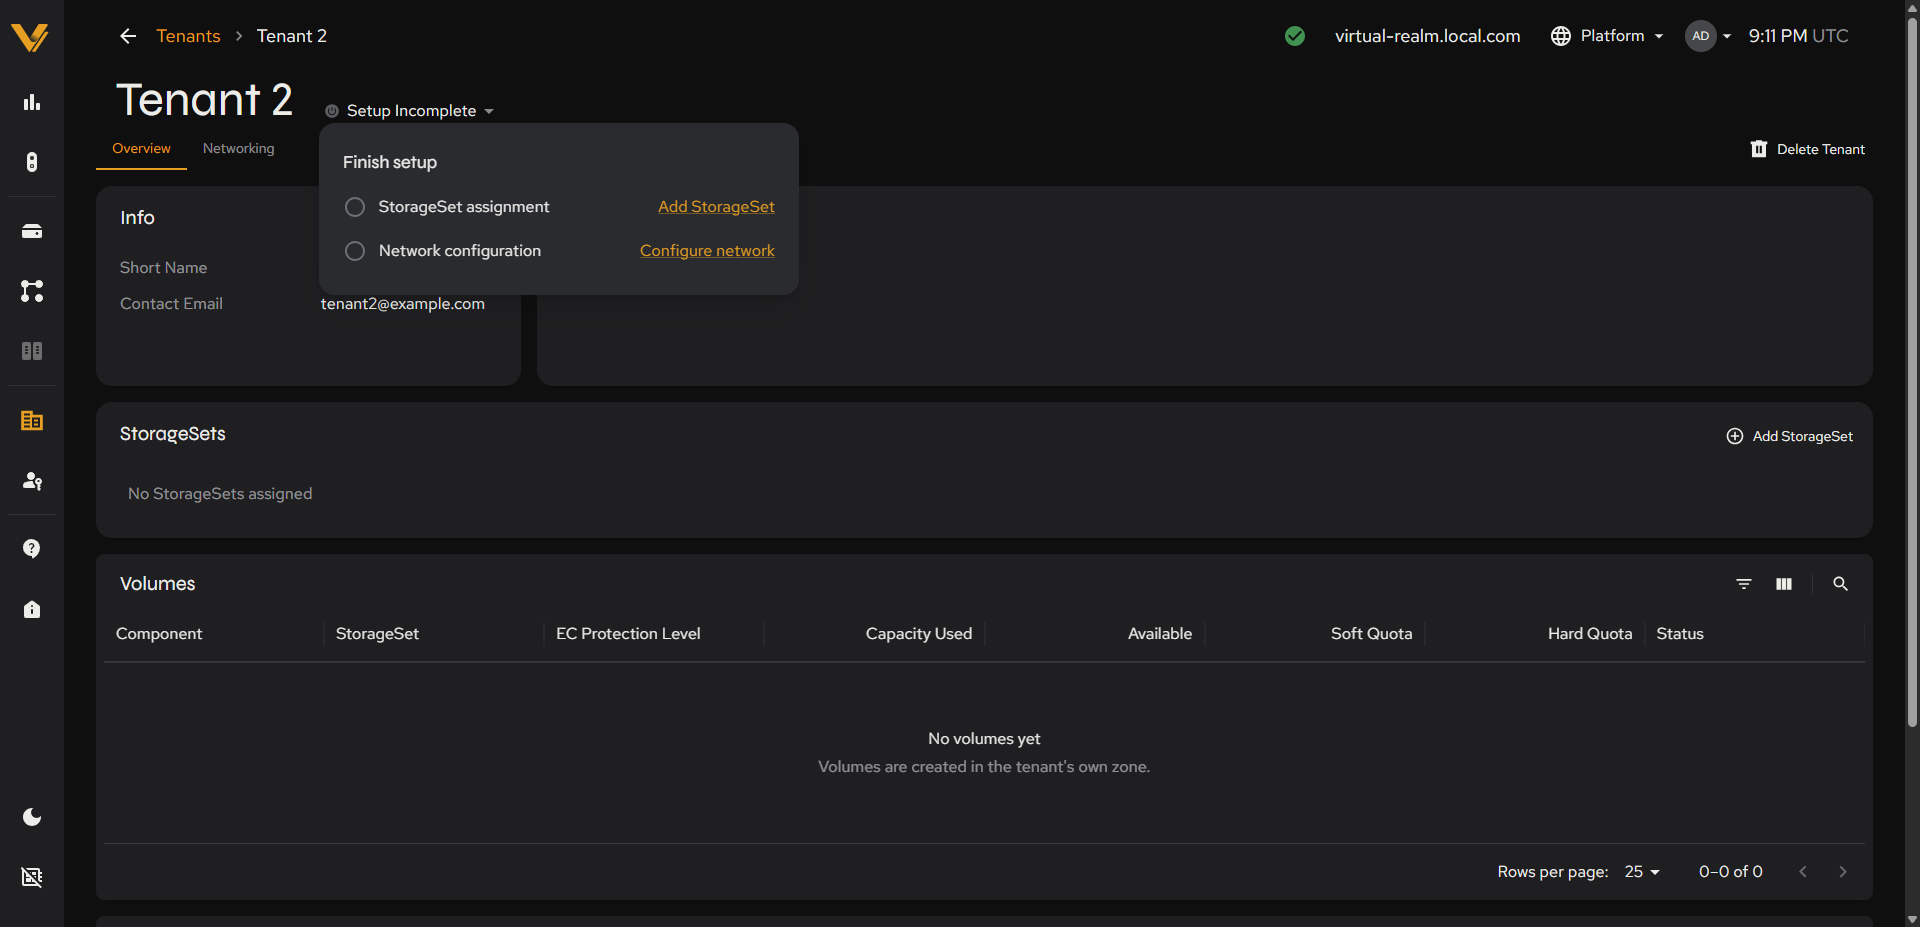
Task: Open the Volumes column chooser icon
Action: pos(1784,584)
